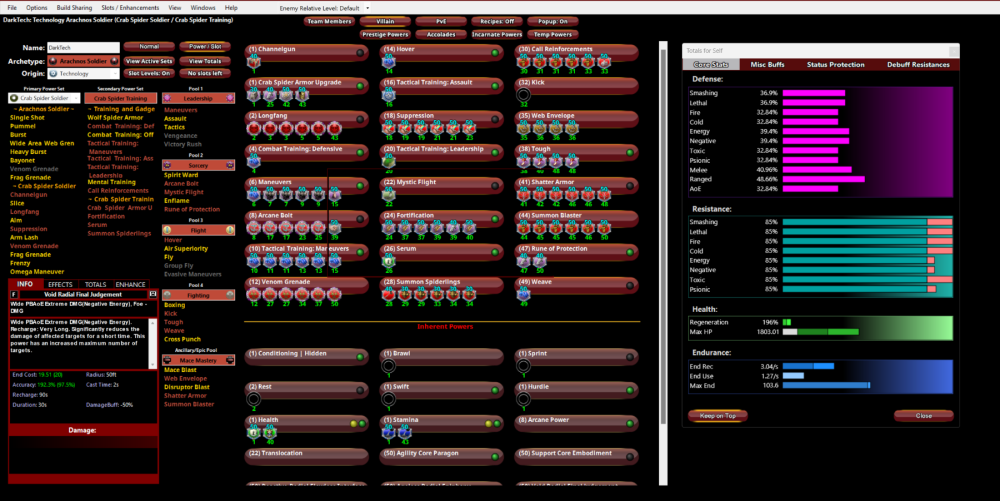Click the View Active Sets button

click(149, 61)
